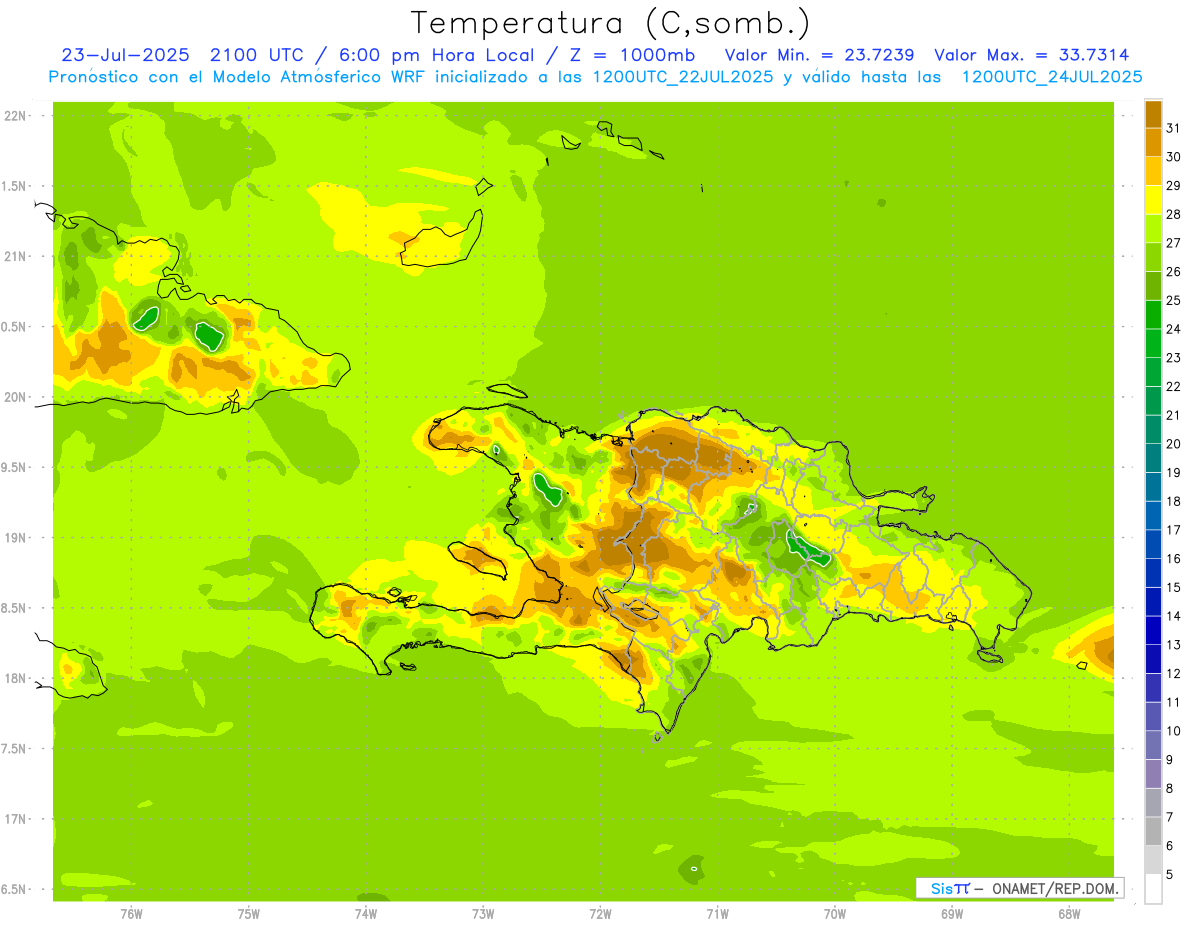The width and height of the screenshot is (1200, 927).
Task: Click the '21N' latitude axis label
Action: click(15, 256)
